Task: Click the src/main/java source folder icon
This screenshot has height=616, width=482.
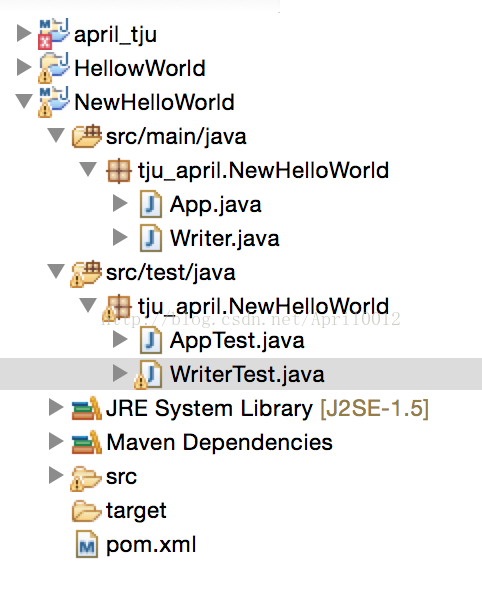Action: pos(86,136)
